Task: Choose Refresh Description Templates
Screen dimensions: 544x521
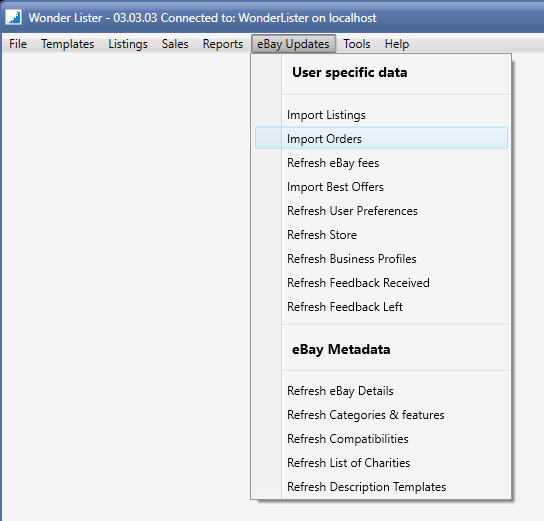Action: 381,487
